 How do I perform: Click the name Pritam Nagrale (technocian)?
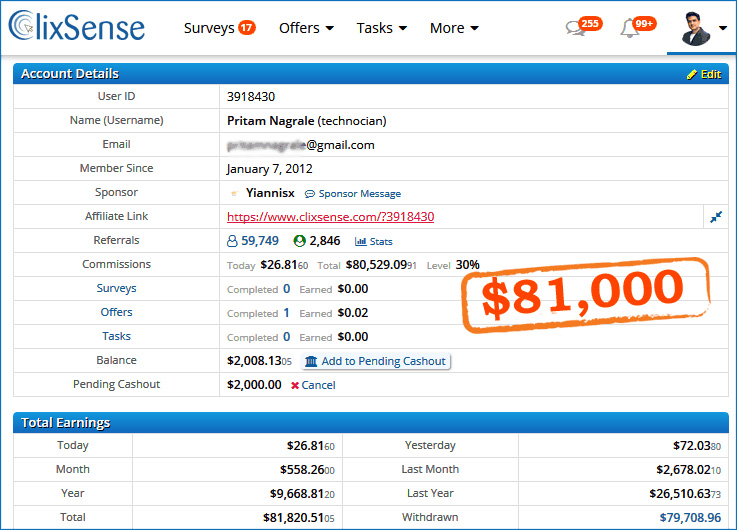pyautogui.click(x=306, y=121)
